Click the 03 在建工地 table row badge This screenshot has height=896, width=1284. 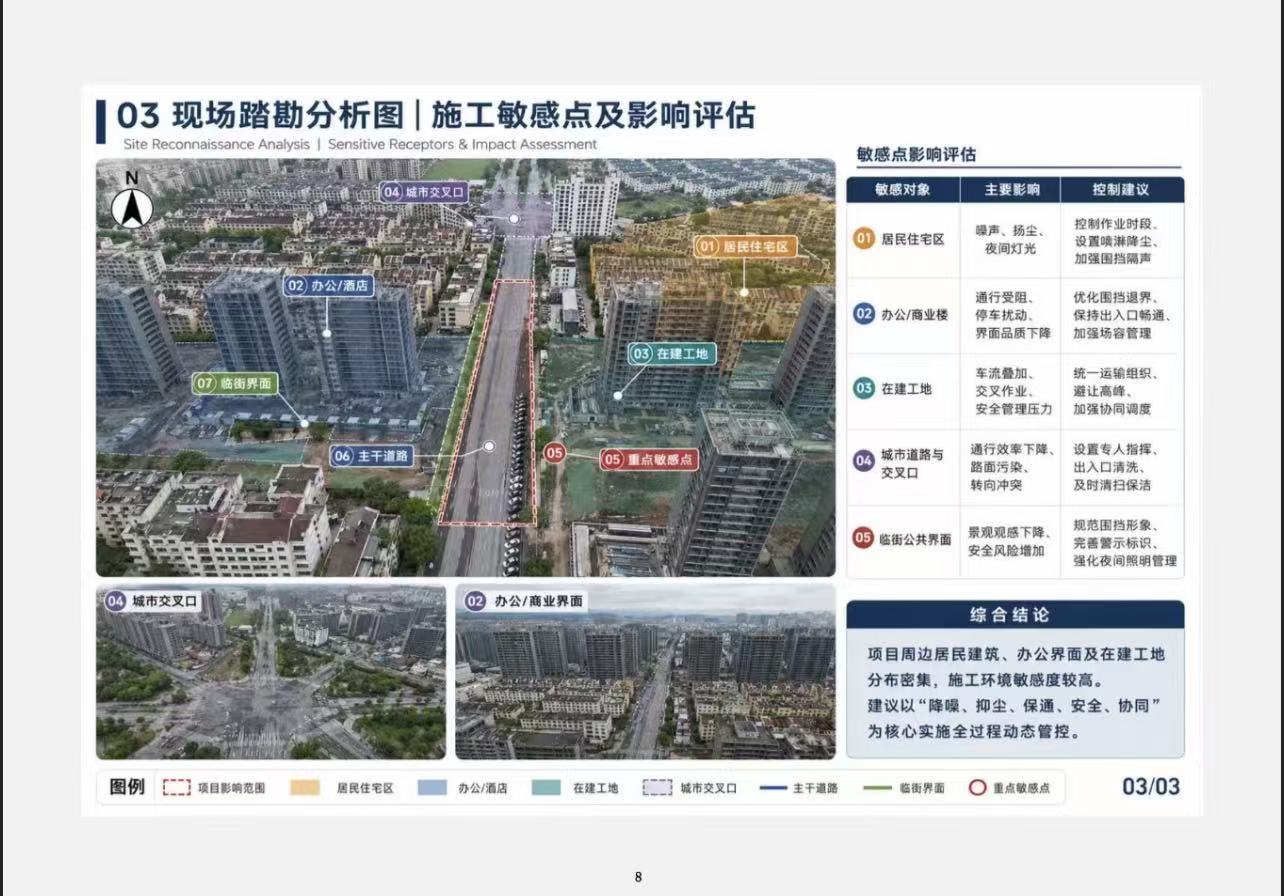[x=863, y=389]
